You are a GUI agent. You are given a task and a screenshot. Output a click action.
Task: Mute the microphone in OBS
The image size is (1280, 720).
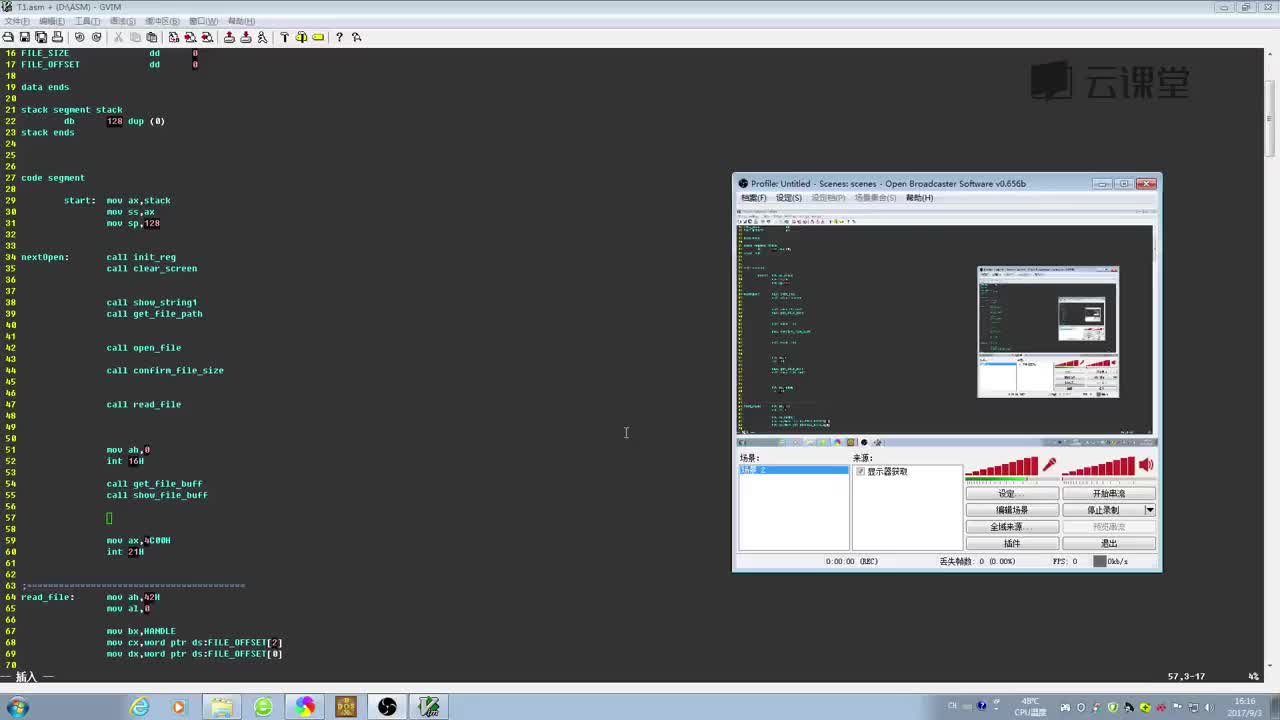(x=1049, y=465)
